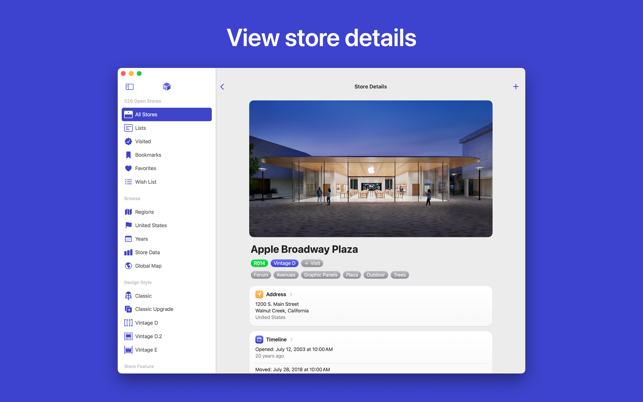This screenshot has width=643, height=402.
Task: Open Lists label in sidebar
Action: pyautogui.click(x=140, y=128)
